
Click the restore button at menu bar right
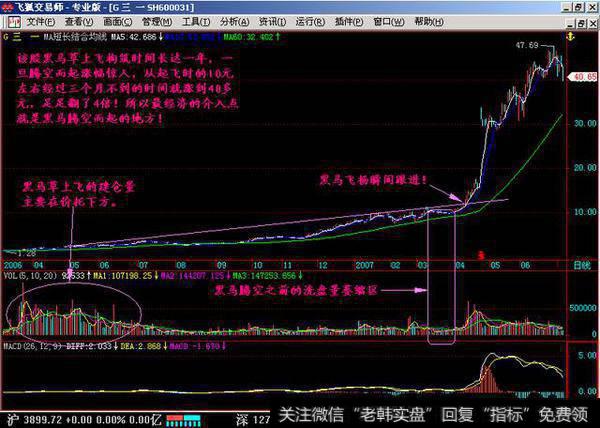[579, 22]
